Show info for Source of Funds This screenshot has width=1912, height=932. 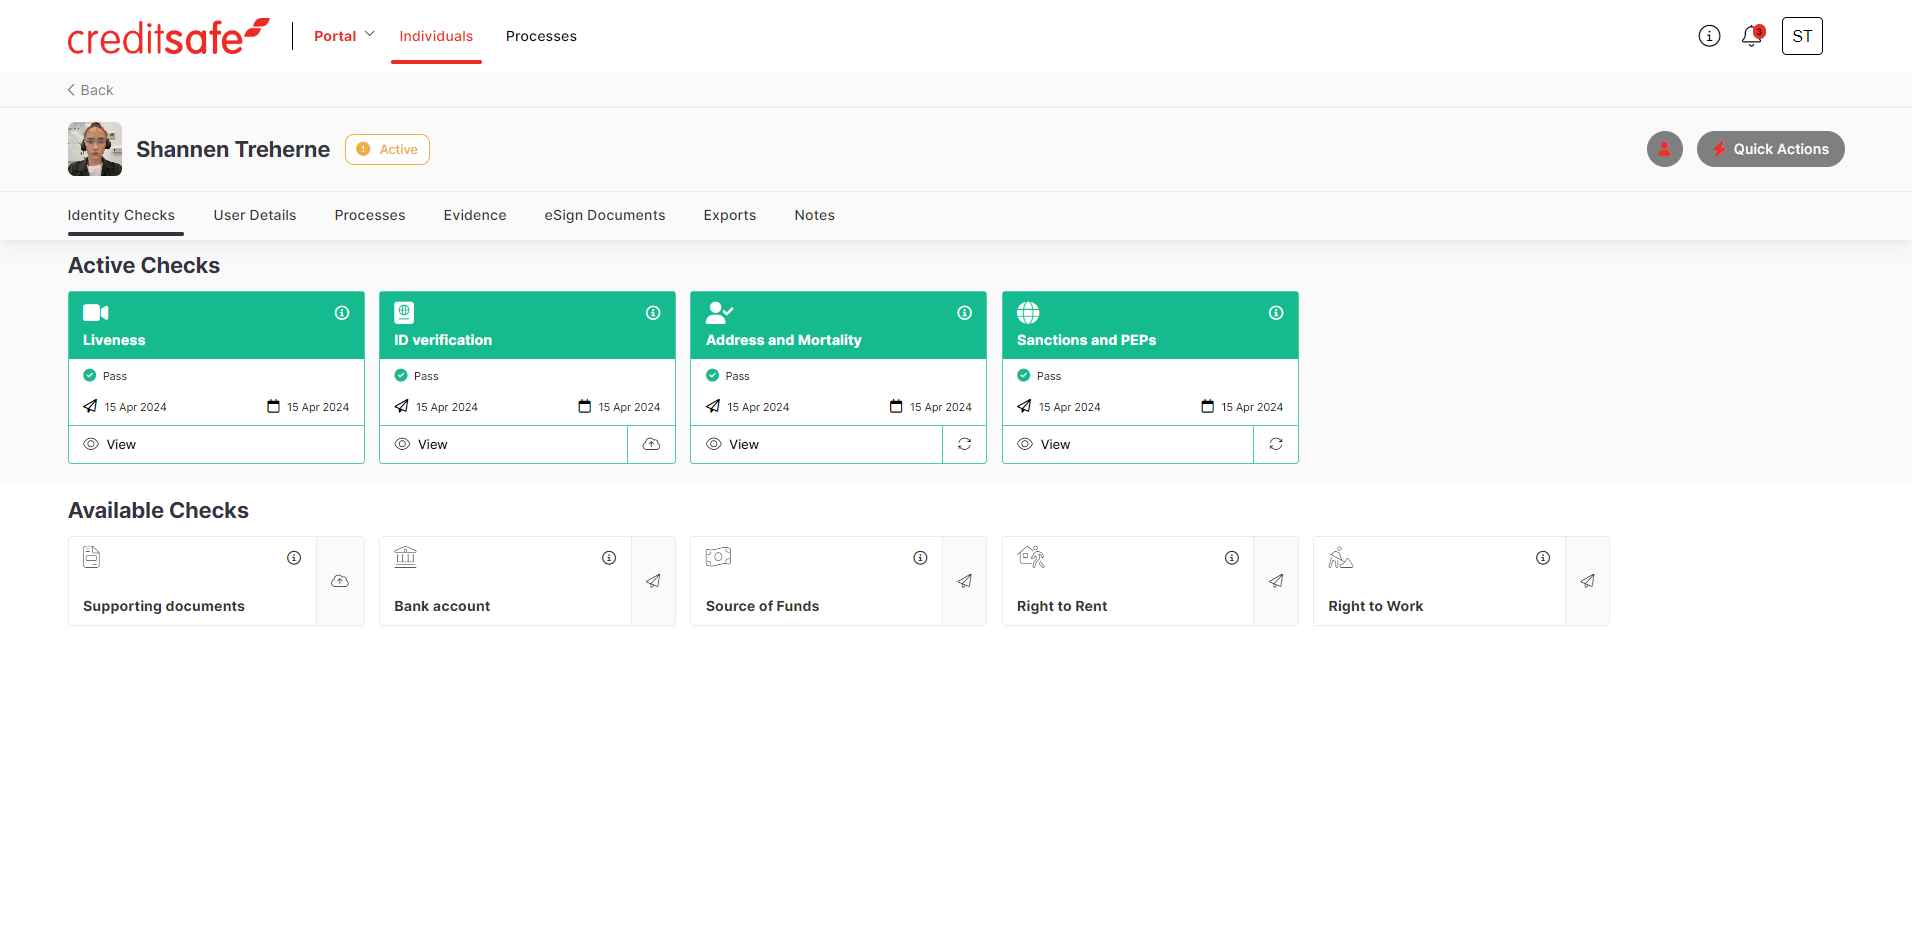point(920,558)
